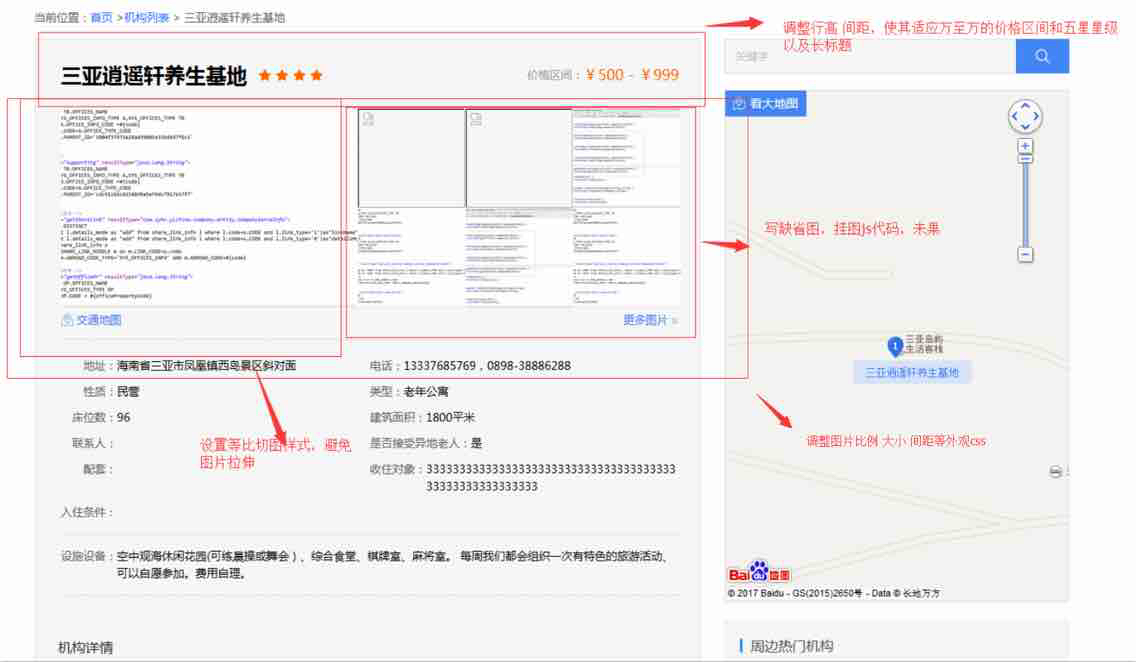Click the 三亚逍遥轩养生基地 map label

[911, 372]
